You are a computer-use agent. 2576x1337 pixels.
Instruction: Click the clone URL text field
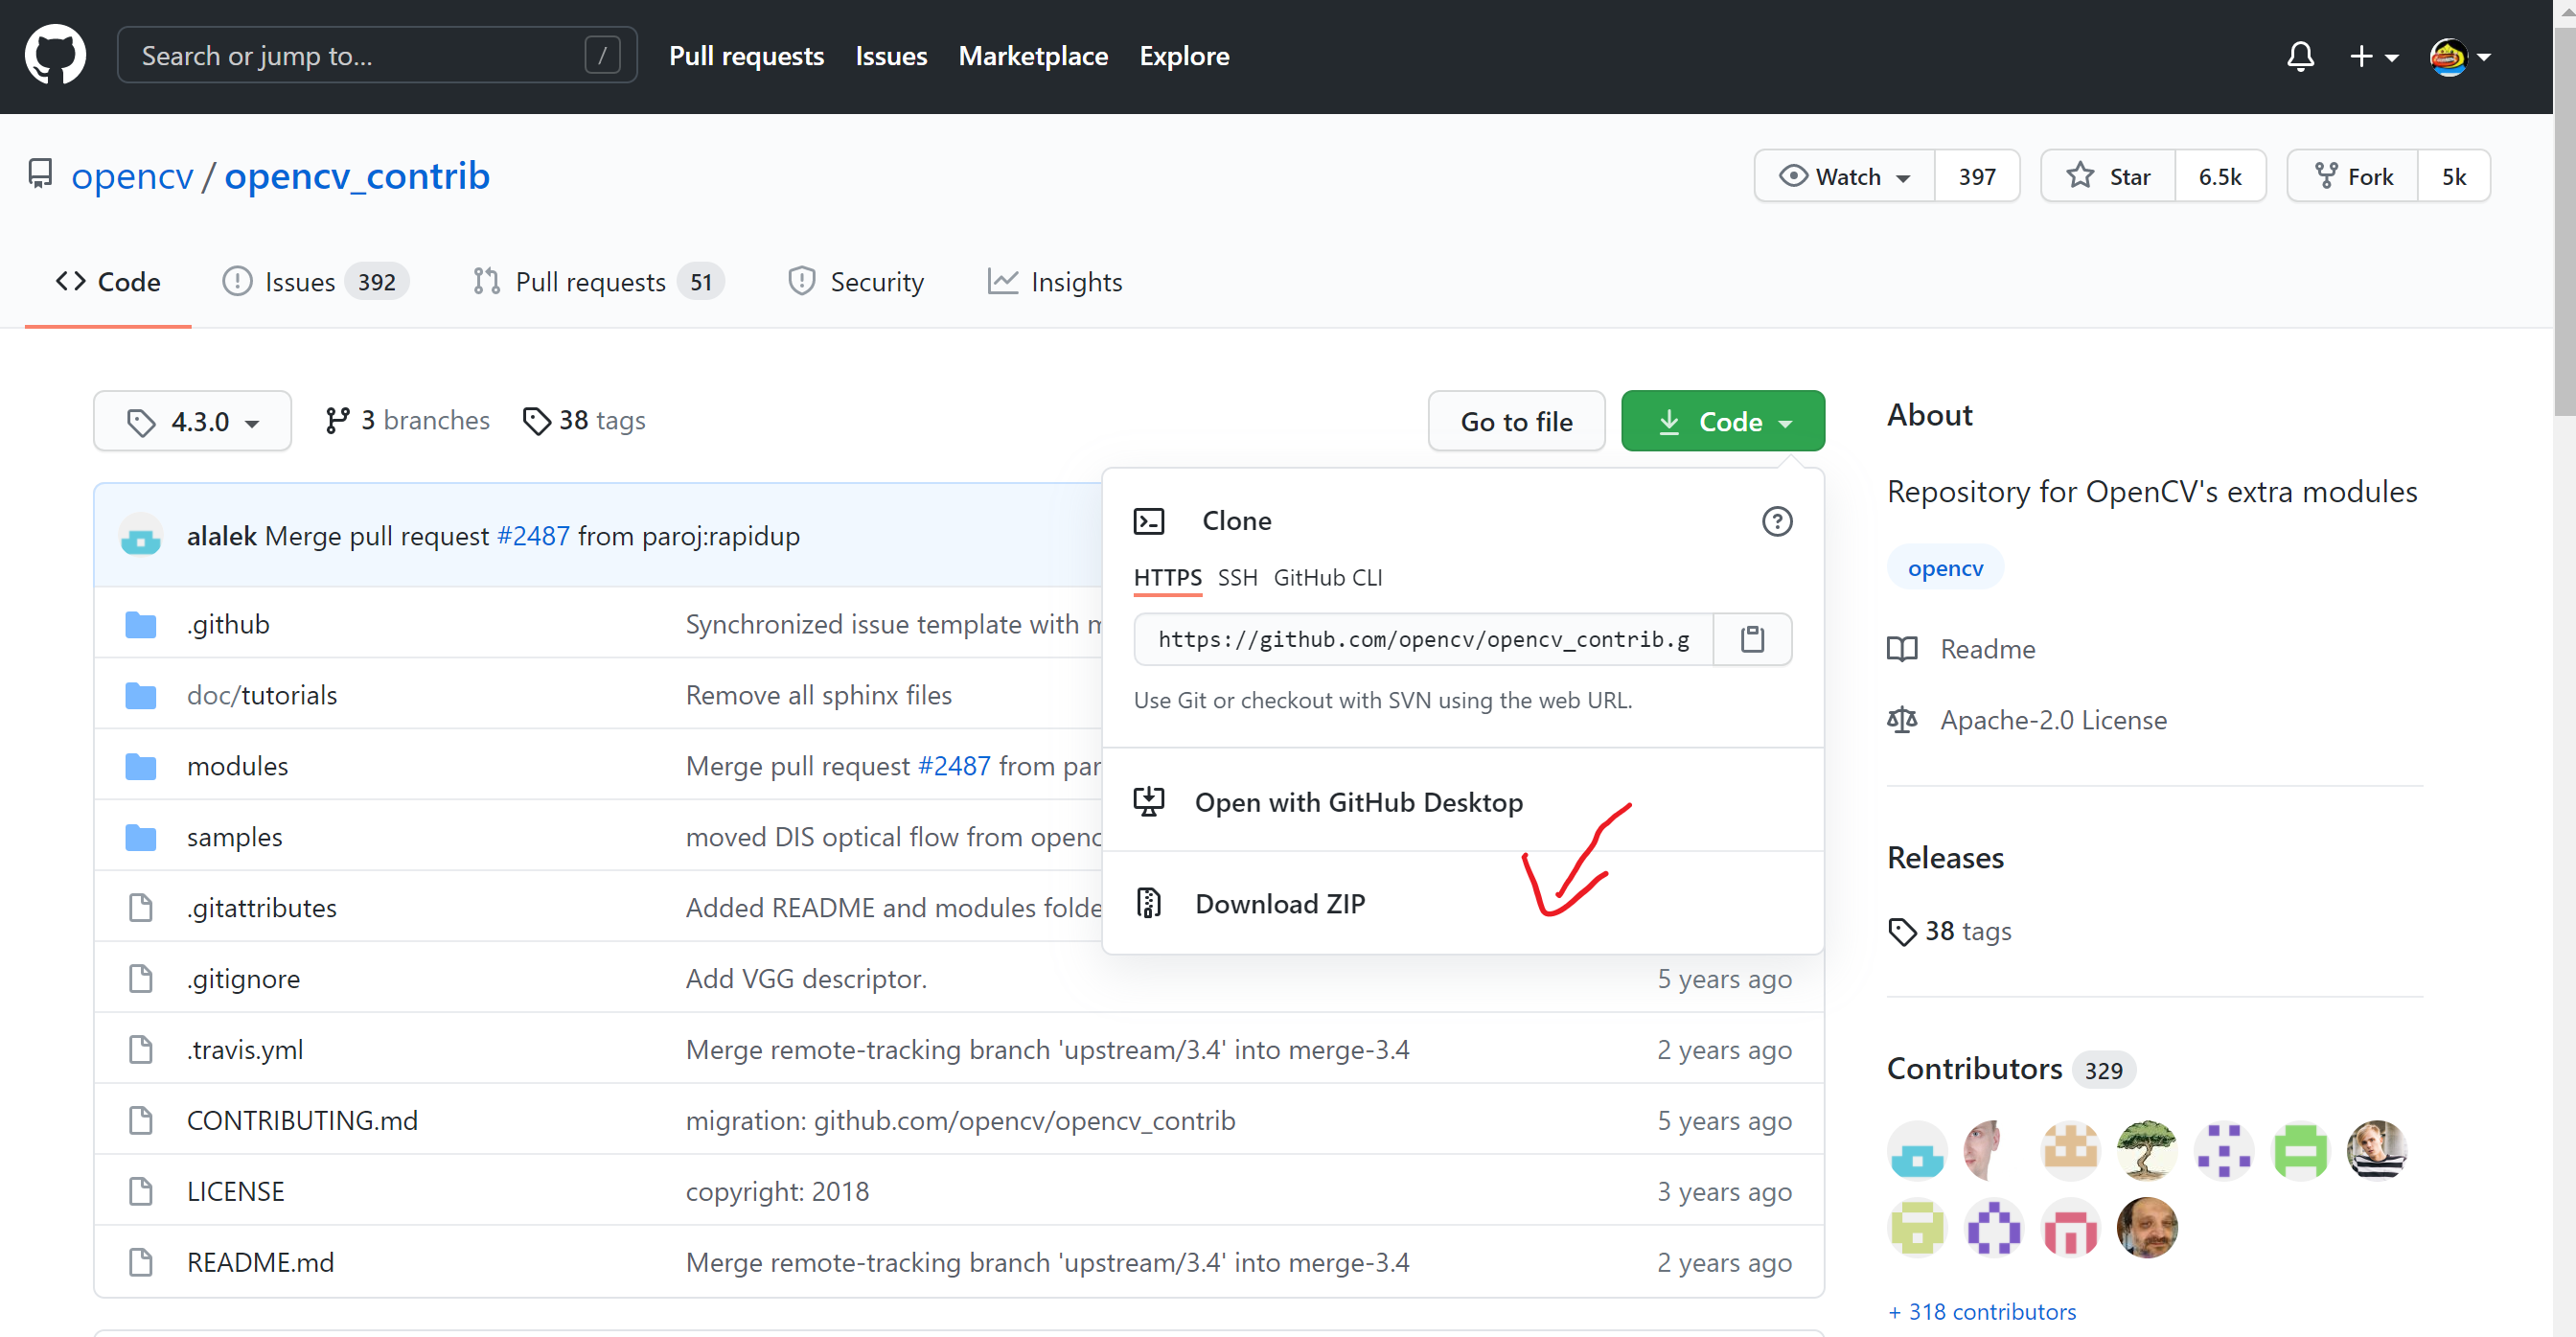[1423, 640]
